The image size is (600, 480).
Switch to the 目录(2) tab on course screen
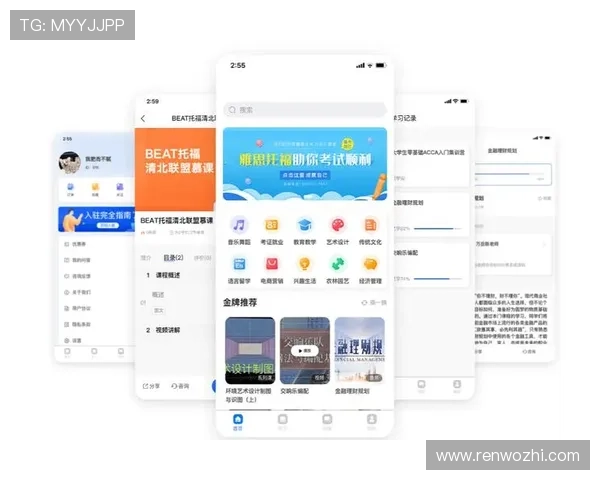(x=173, y=258)
